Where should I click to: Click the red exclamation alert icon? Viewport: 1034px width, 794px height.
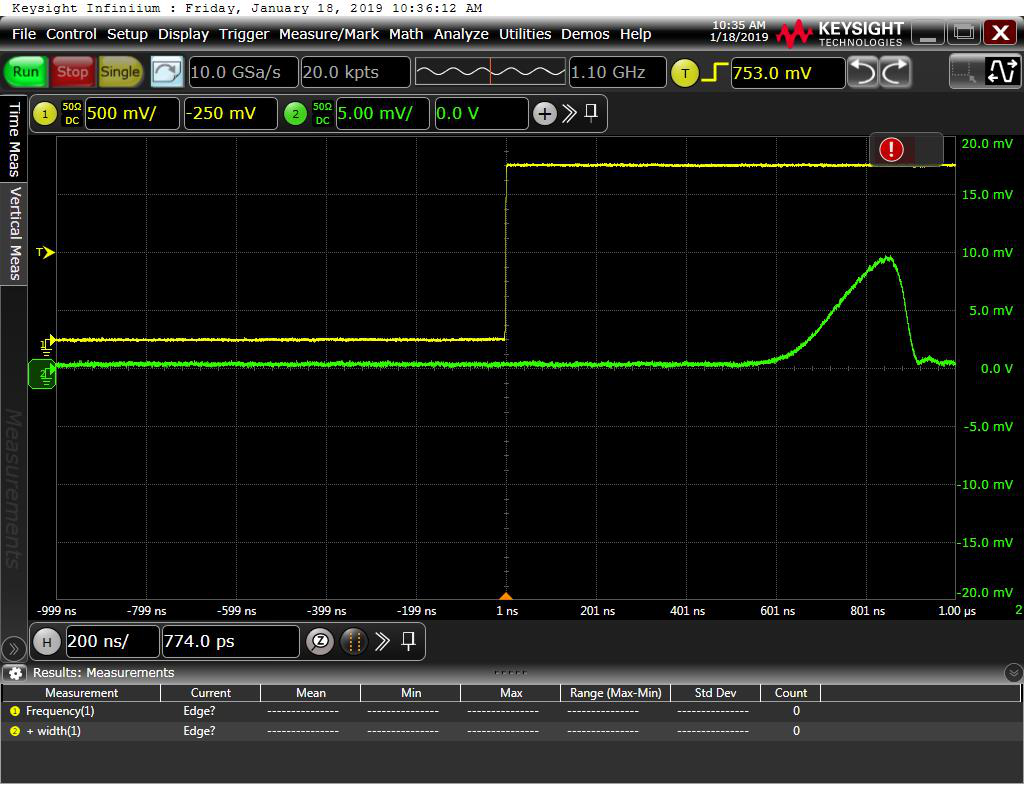pyautogui.click(x=891, y=150)
